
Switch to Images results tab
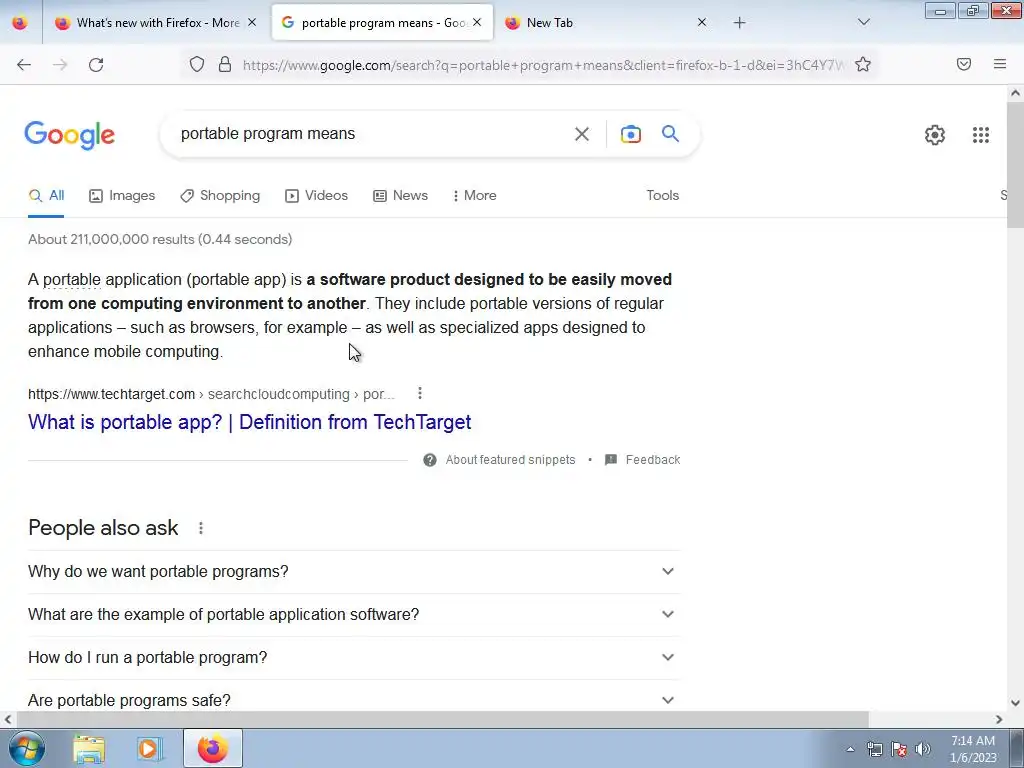point(122,195)
